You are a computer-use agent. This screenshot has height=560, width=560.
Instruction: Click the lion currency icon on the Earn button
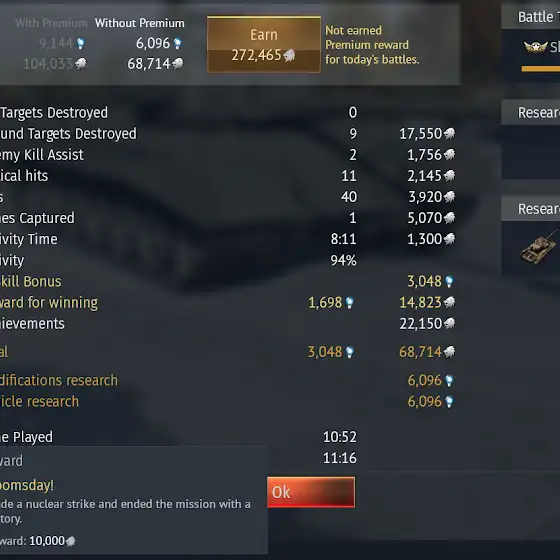coord(289,55)
